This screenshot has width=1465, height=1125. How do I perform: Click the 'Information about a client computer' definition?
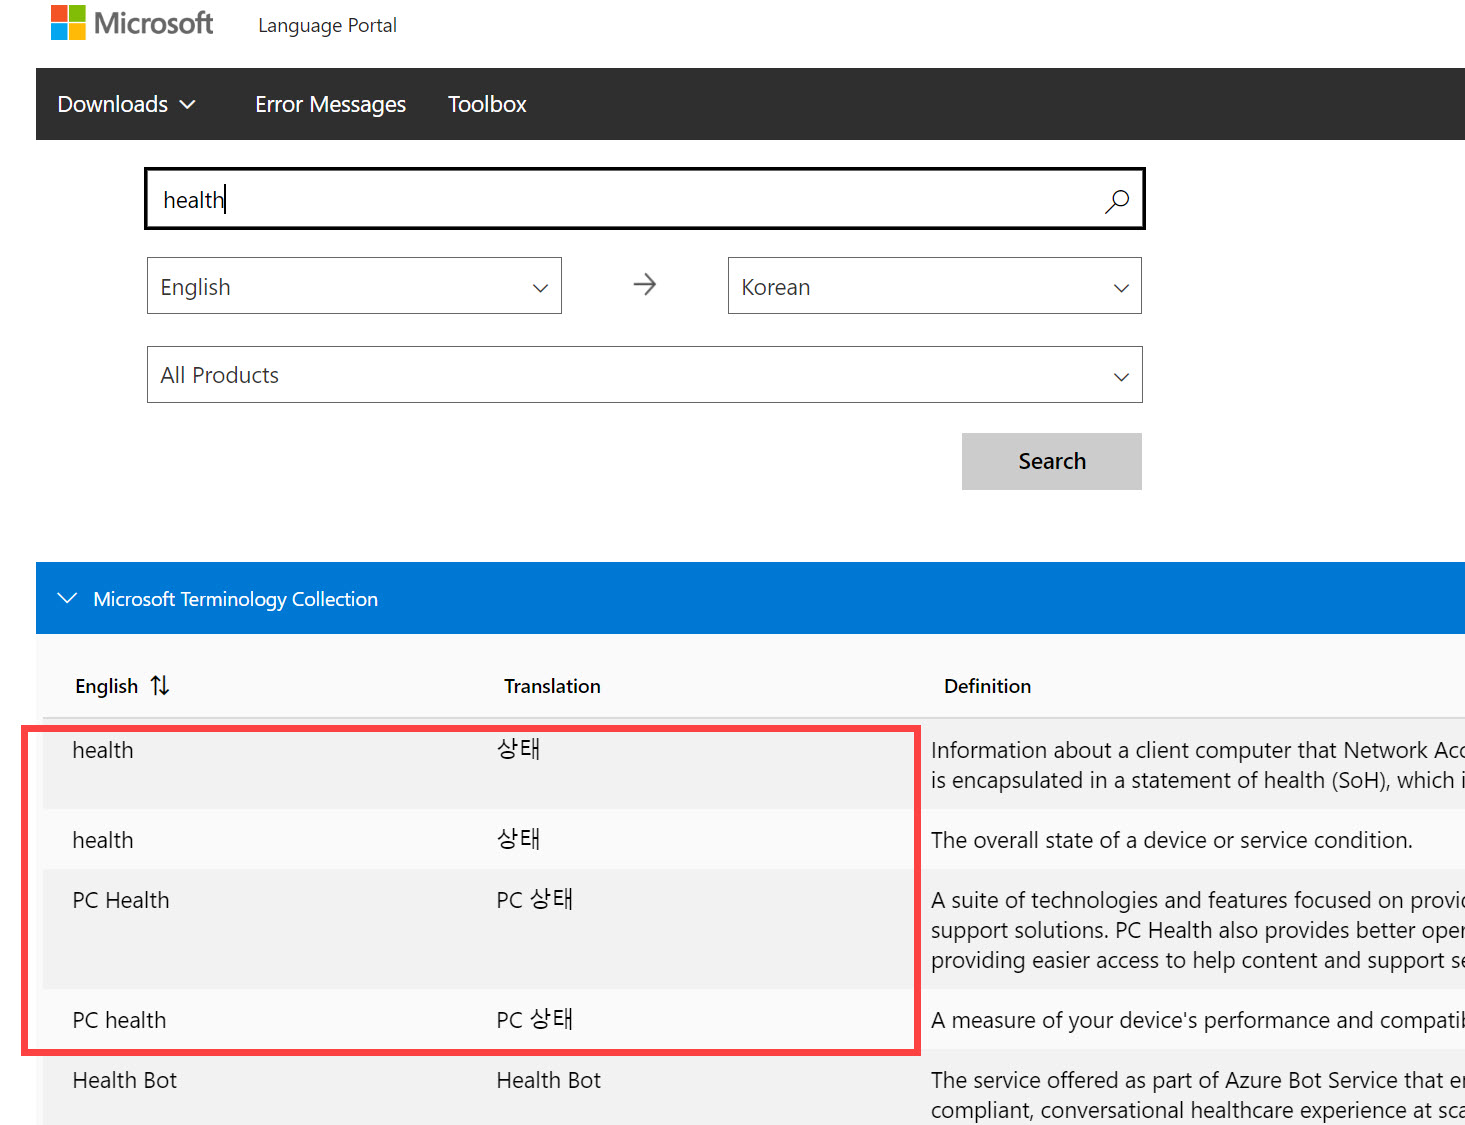1198,765
